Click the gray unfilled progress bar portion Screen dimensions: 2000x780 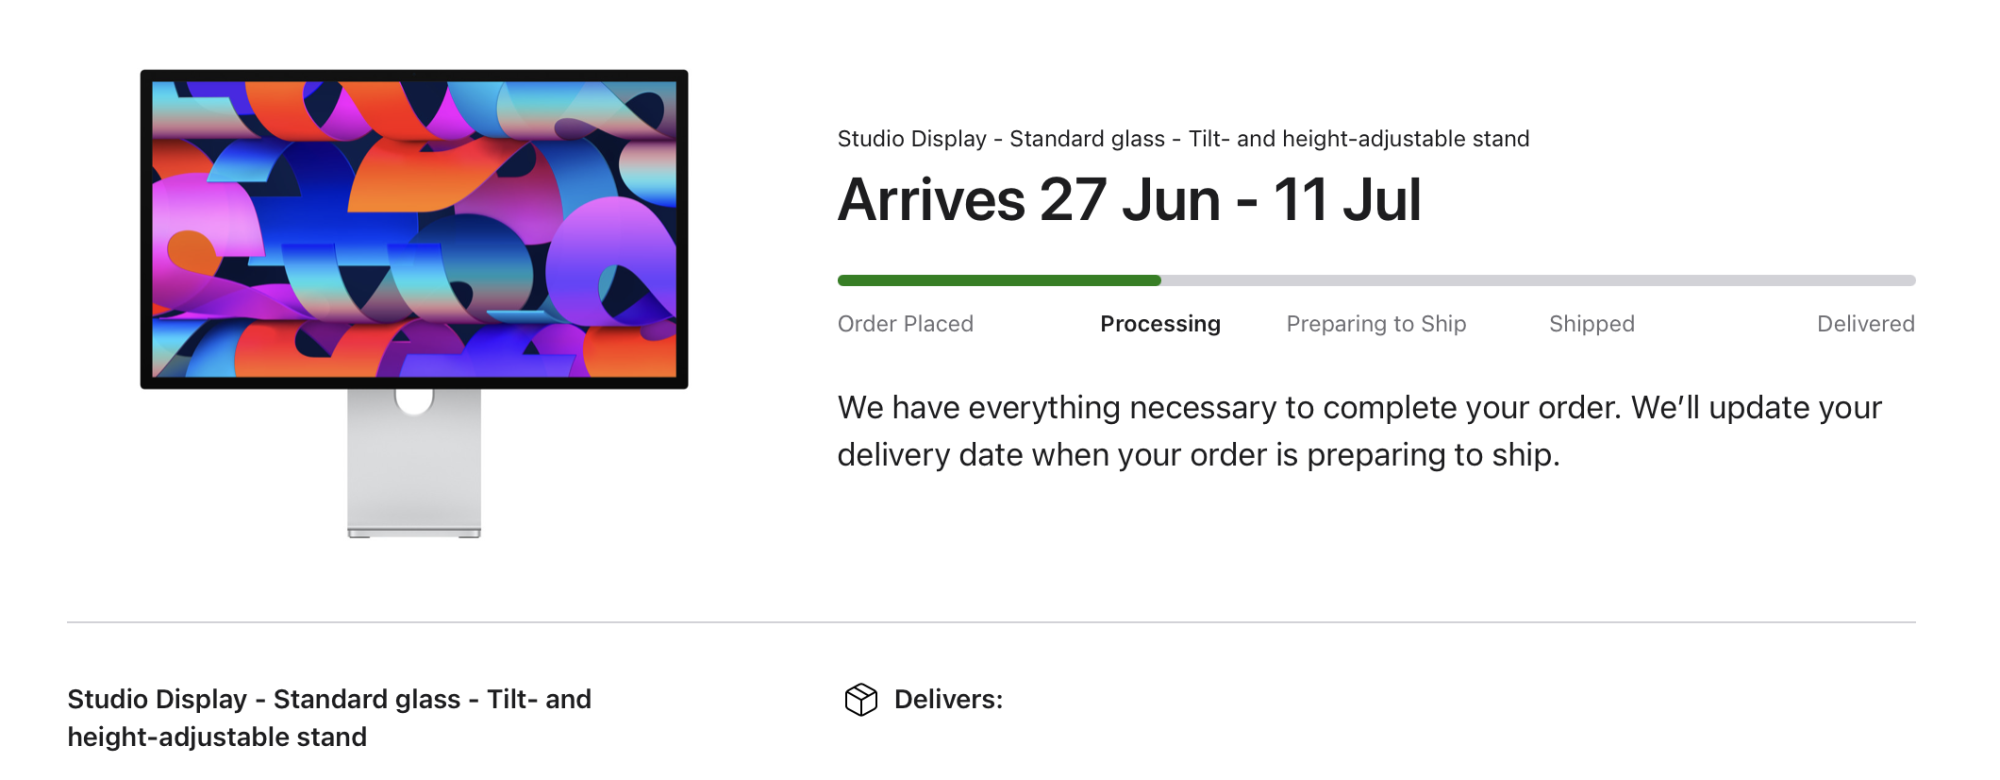(x=1538, y=281)
